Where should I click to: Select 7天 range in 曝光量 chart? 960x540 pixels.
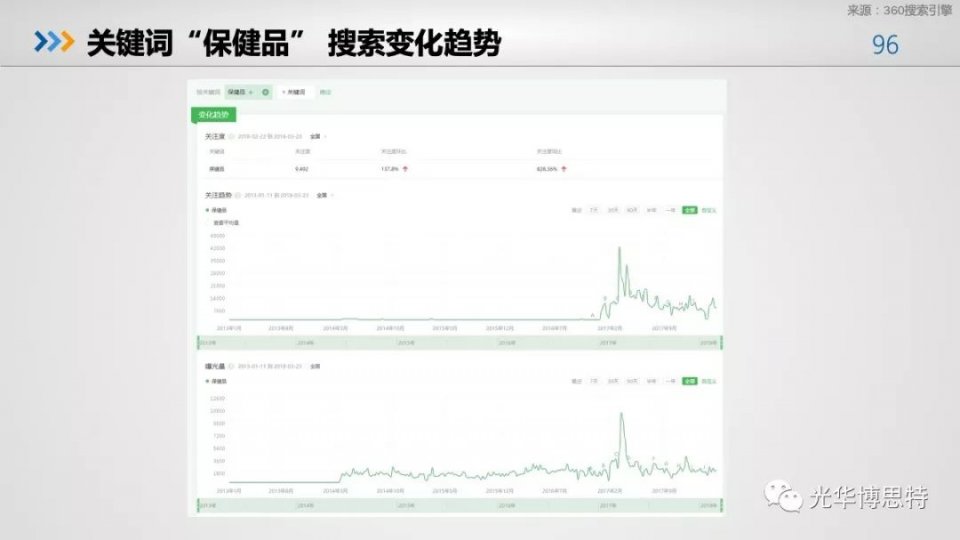pyautogui.click(x=593, y=381)
